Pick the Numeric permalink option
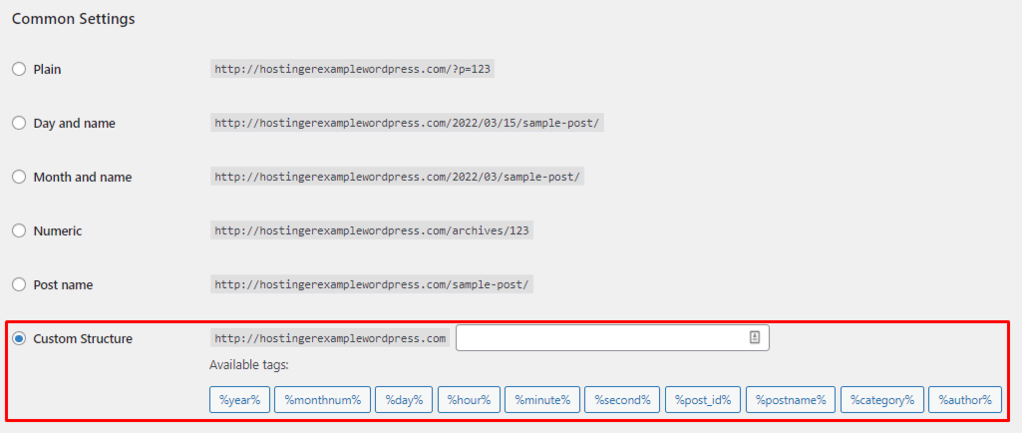Screen dimensions: 1022x433 19,231
